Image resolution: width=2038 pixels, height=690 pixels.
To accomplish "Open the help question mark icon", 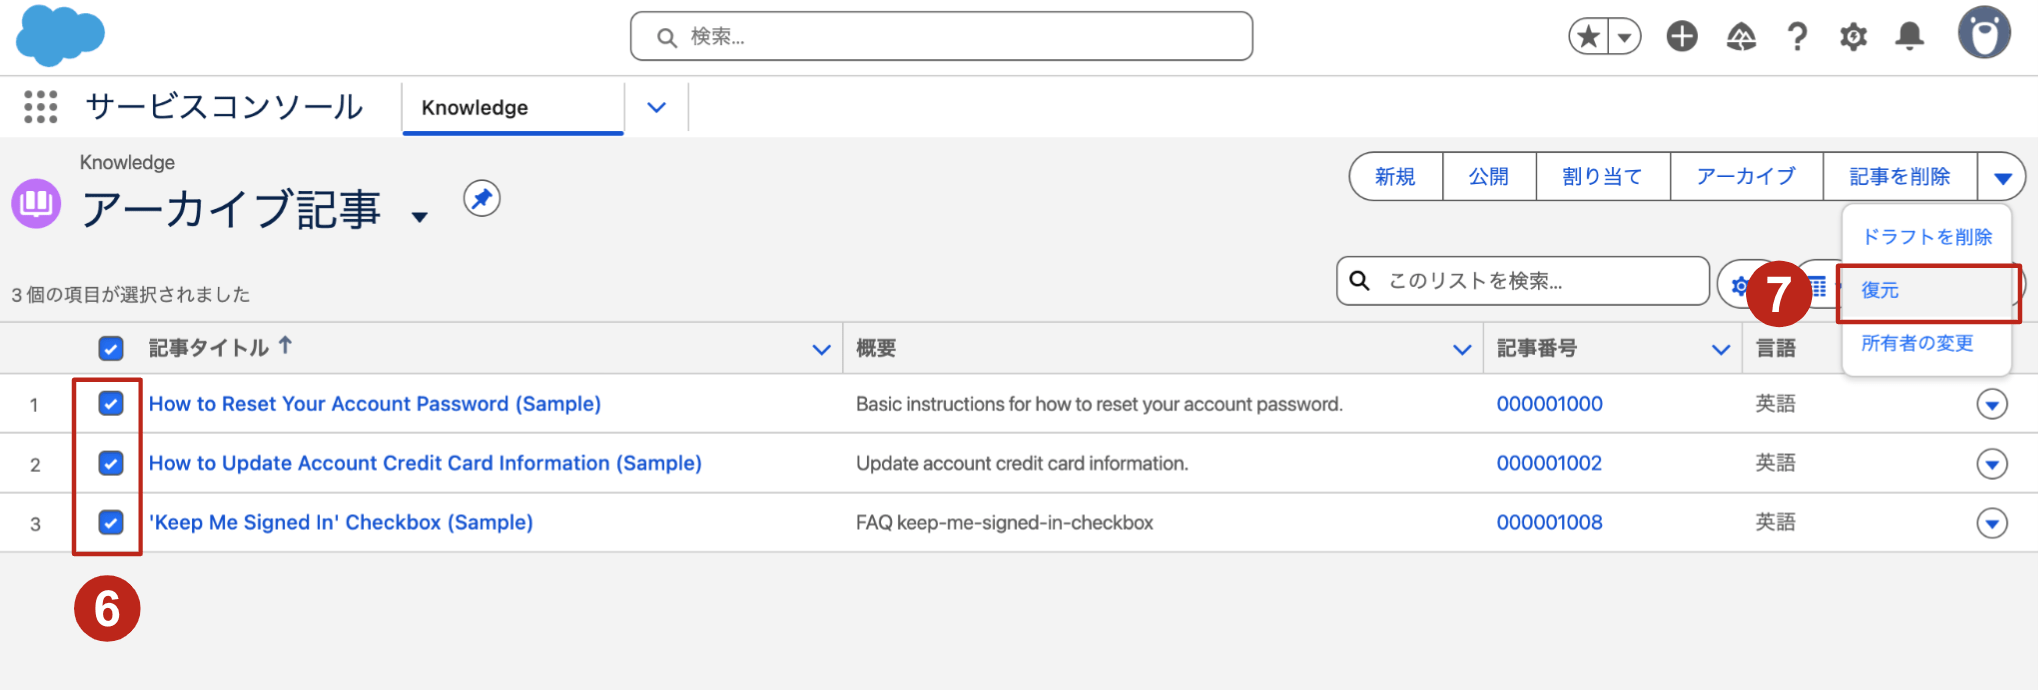I will tap(1797, 37).
